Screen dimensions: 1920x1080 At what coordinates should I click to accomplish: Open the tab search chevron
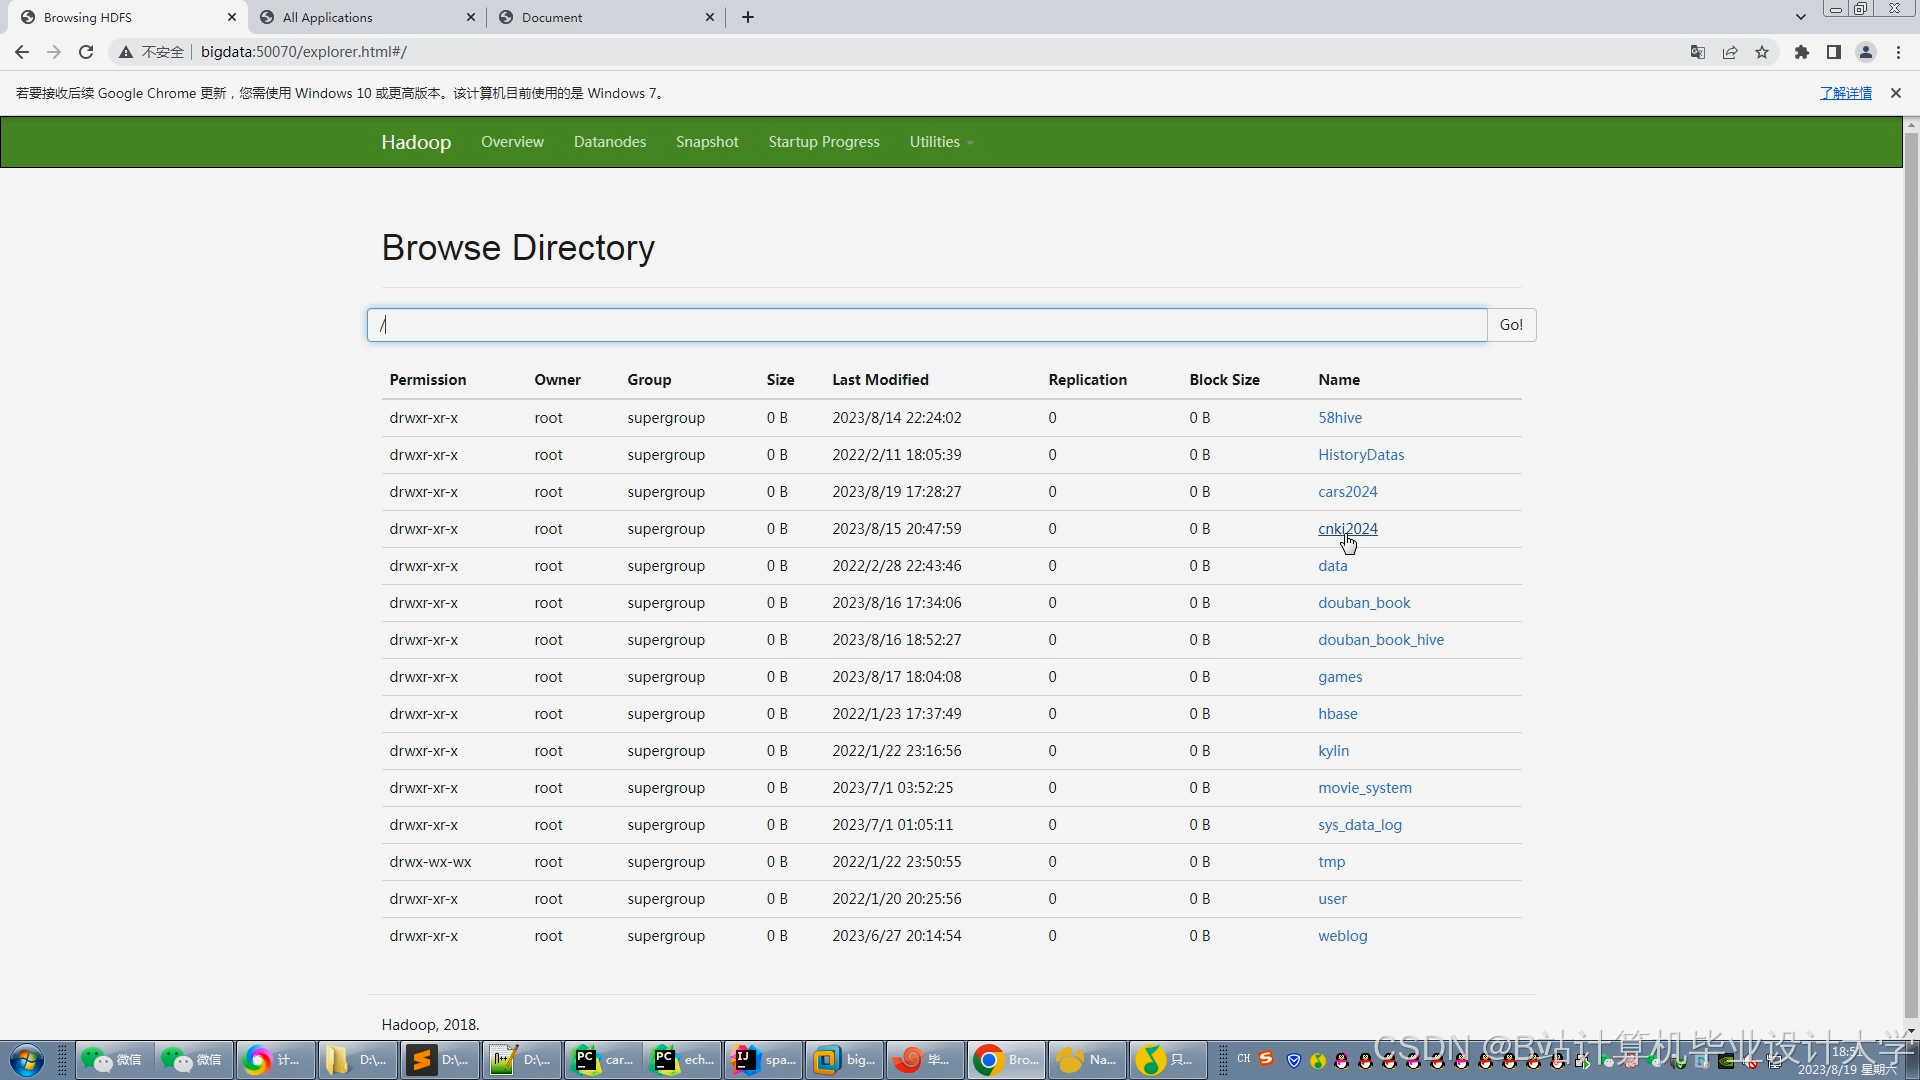coord(1800,17)
